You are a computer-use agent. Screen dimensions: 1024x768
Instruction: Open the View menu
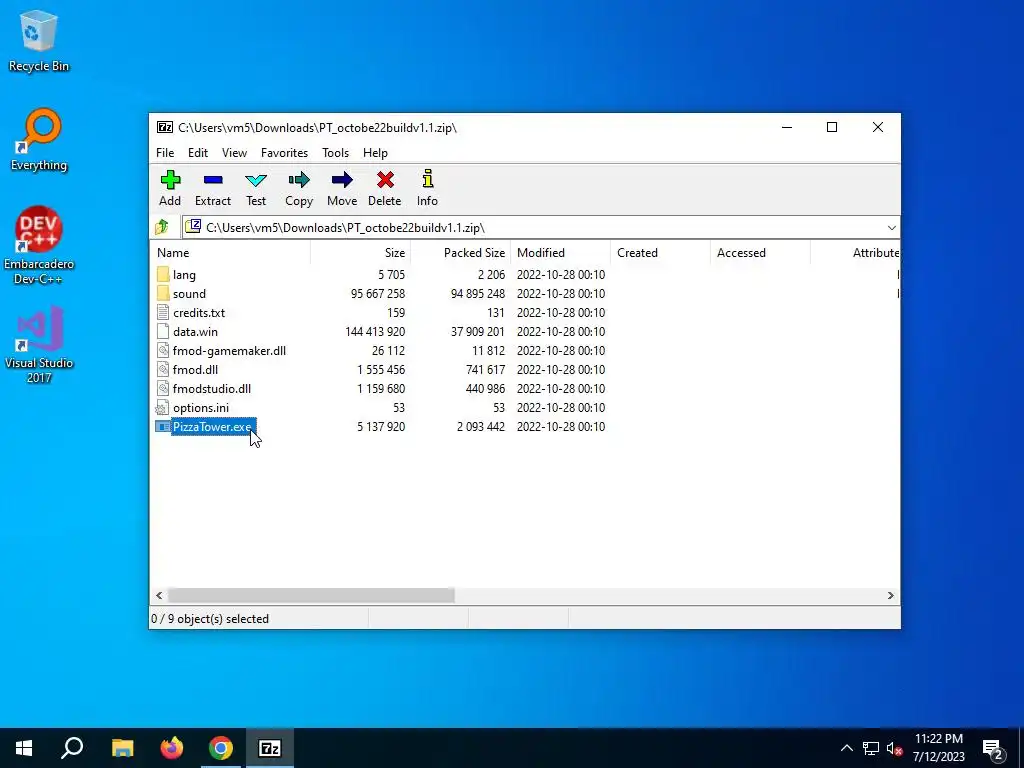pos(234,153)
